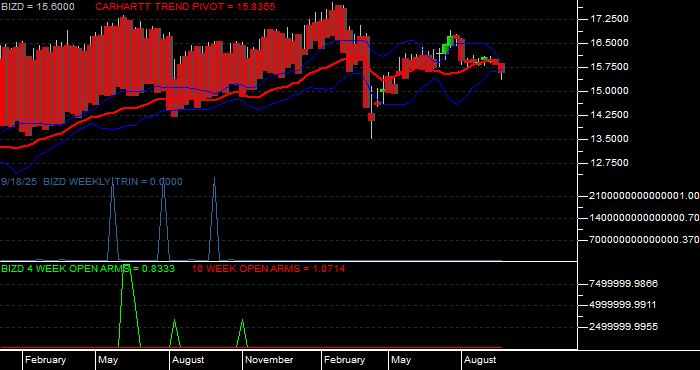The width and height of the screenshot is (700, 370).
Task: Click the 1400000000000000.70 TRIN axis value
Action: point(644,218)
